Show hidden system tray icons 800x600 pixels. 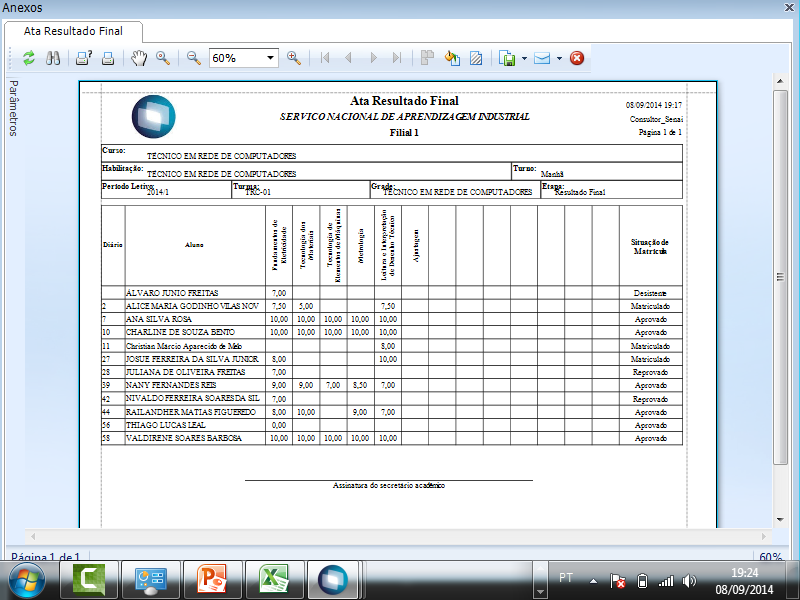(593, 581)
